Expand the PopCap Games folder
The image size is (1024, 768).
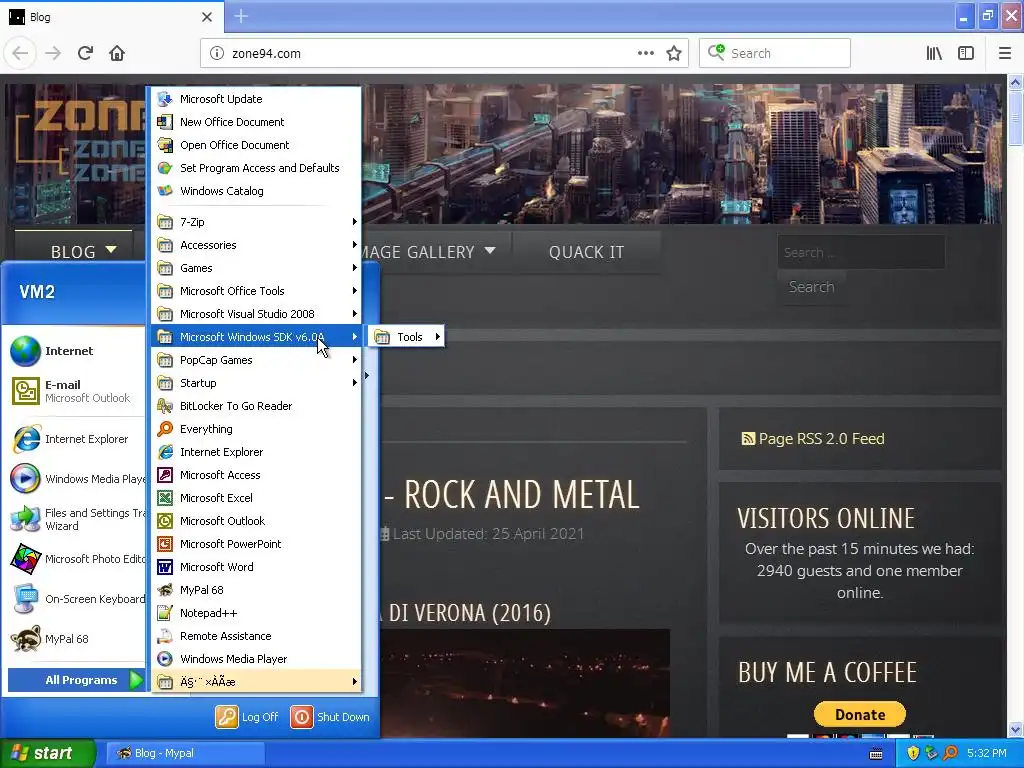pyautogui.click(x=256, y=360)
